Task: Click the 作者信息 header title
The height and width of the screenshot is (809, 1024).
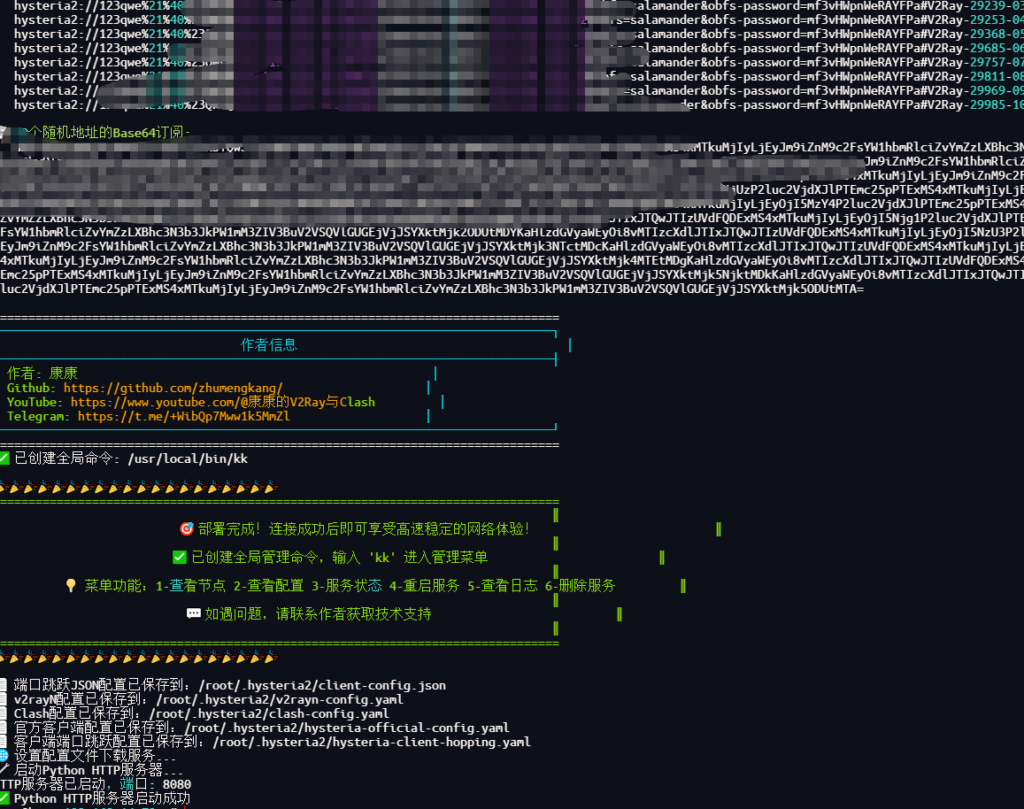Action: tap(269, 345)
